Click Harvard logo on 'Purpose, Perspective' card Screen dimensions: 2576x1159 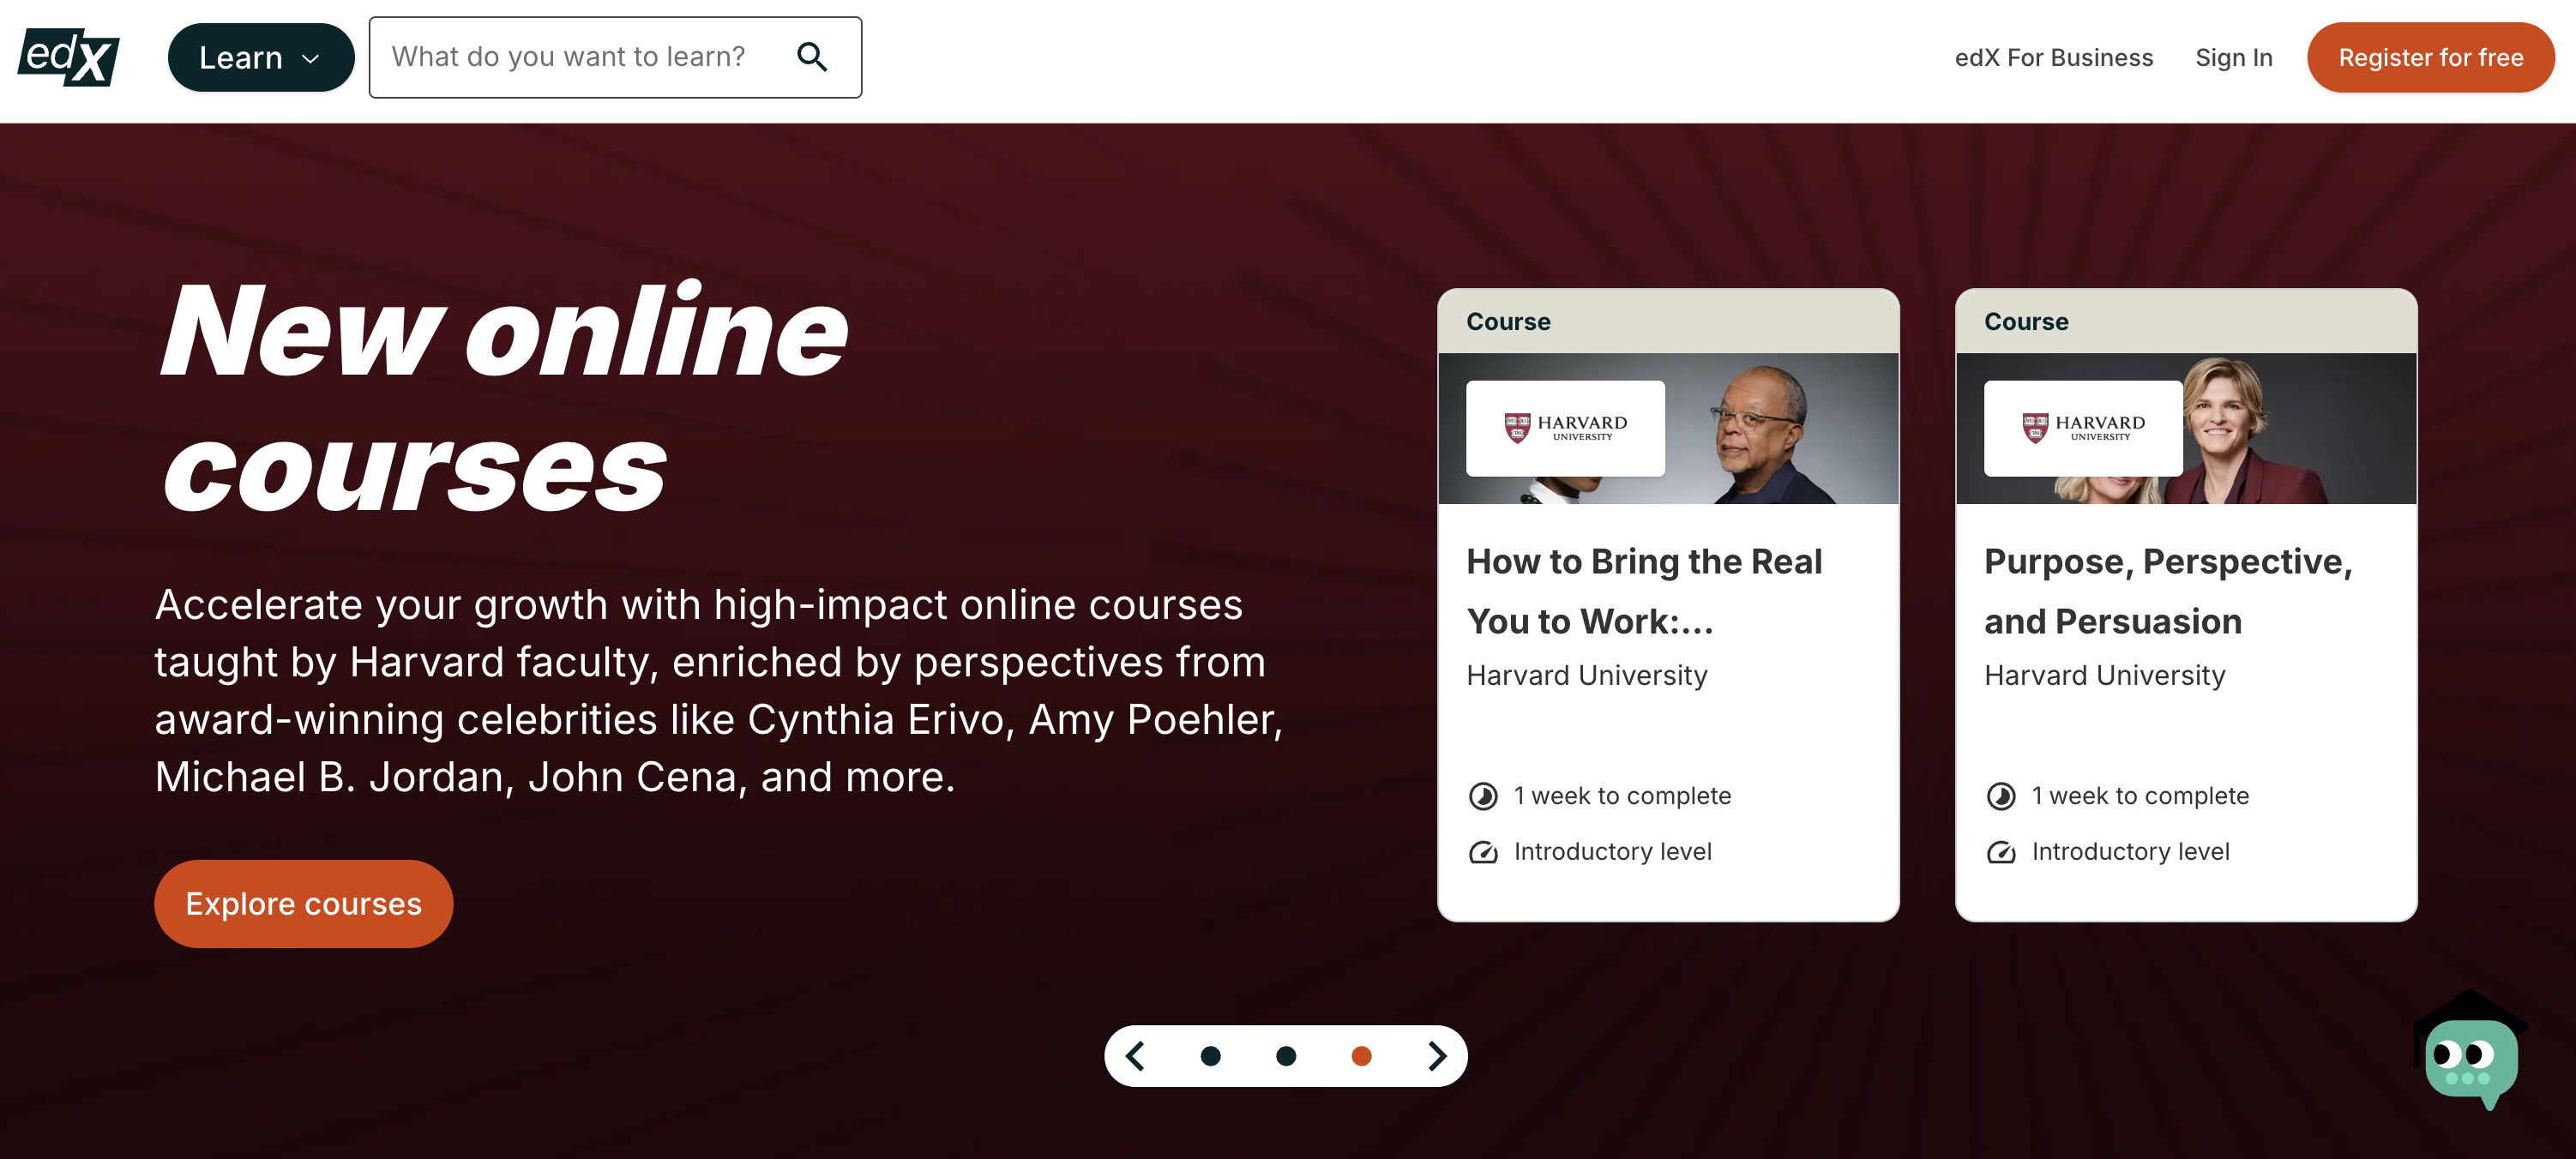click(x=2083, y=428)
